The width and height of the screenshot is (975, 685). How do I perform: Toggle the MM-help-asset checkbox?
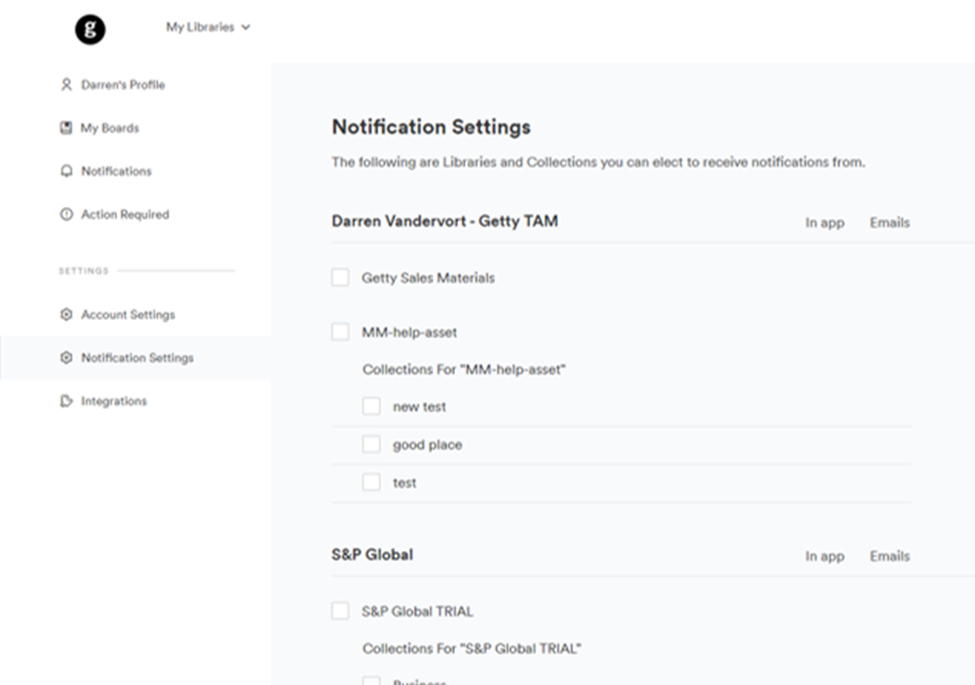click(x=340, y=332)
